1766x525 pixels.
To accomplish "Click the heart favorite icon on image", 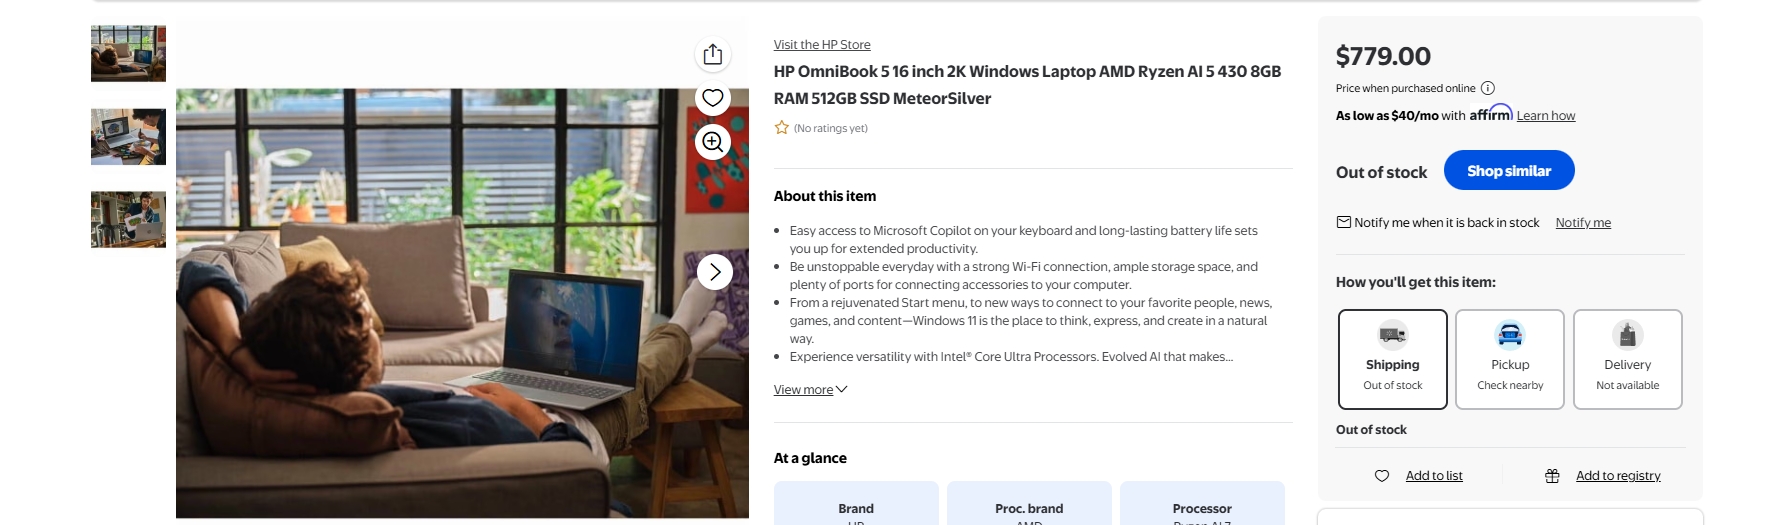I will point(713,98).
